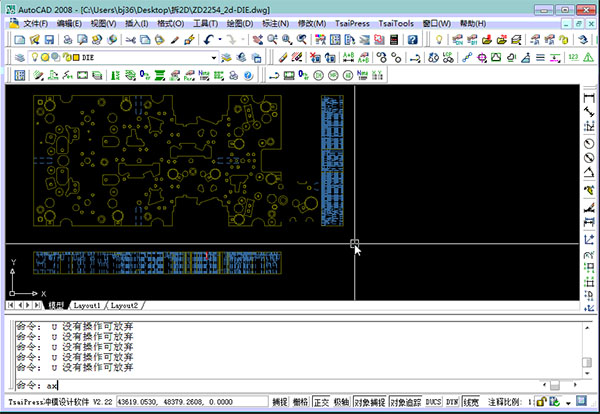
Task: Switch to the Layout1 tab
Action: click(86, 305)
